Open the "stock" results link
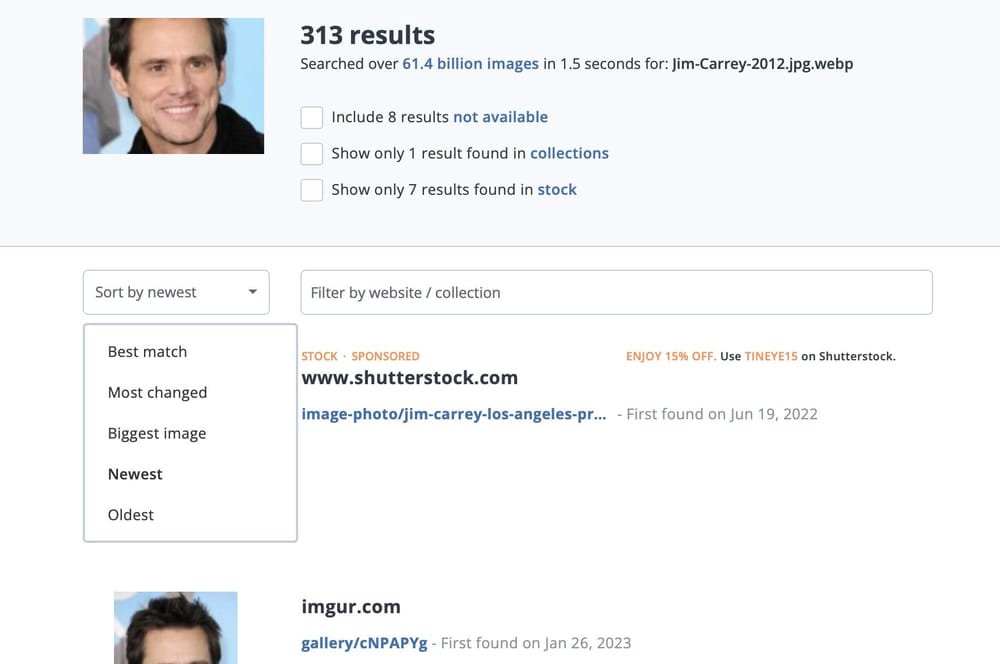This screenshot has width=1000, height=664. [x=557, y=190]
